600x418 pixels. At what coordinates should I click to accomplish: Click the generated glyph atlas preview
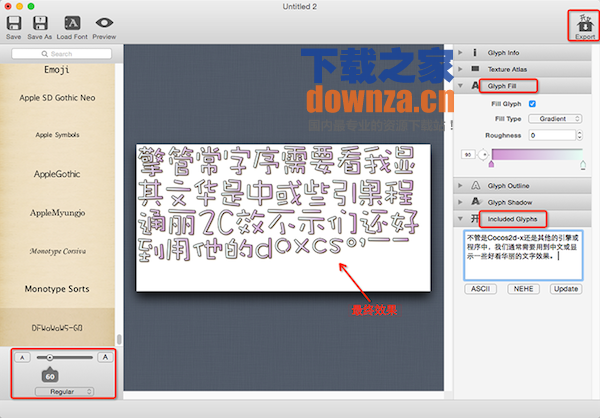tap(283, 218)
